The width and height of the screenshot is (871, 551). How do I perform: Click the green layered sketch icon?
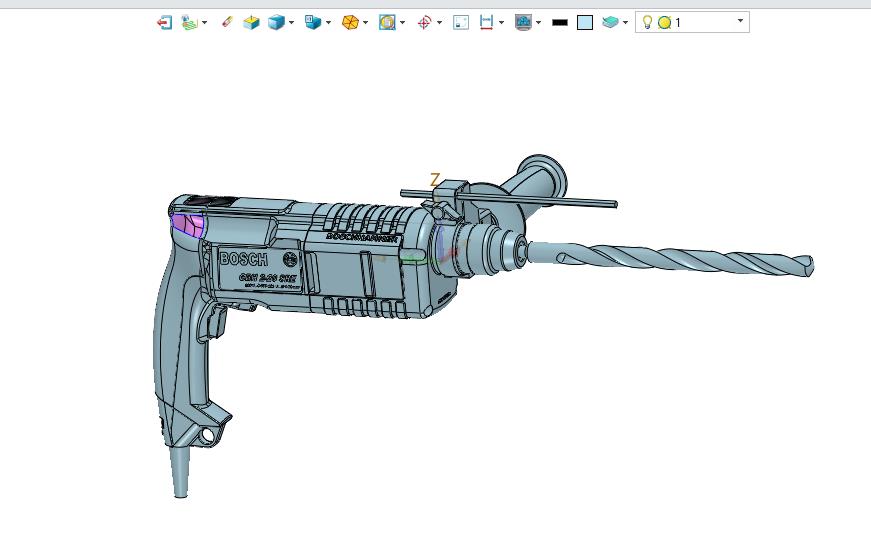[189, 22]
